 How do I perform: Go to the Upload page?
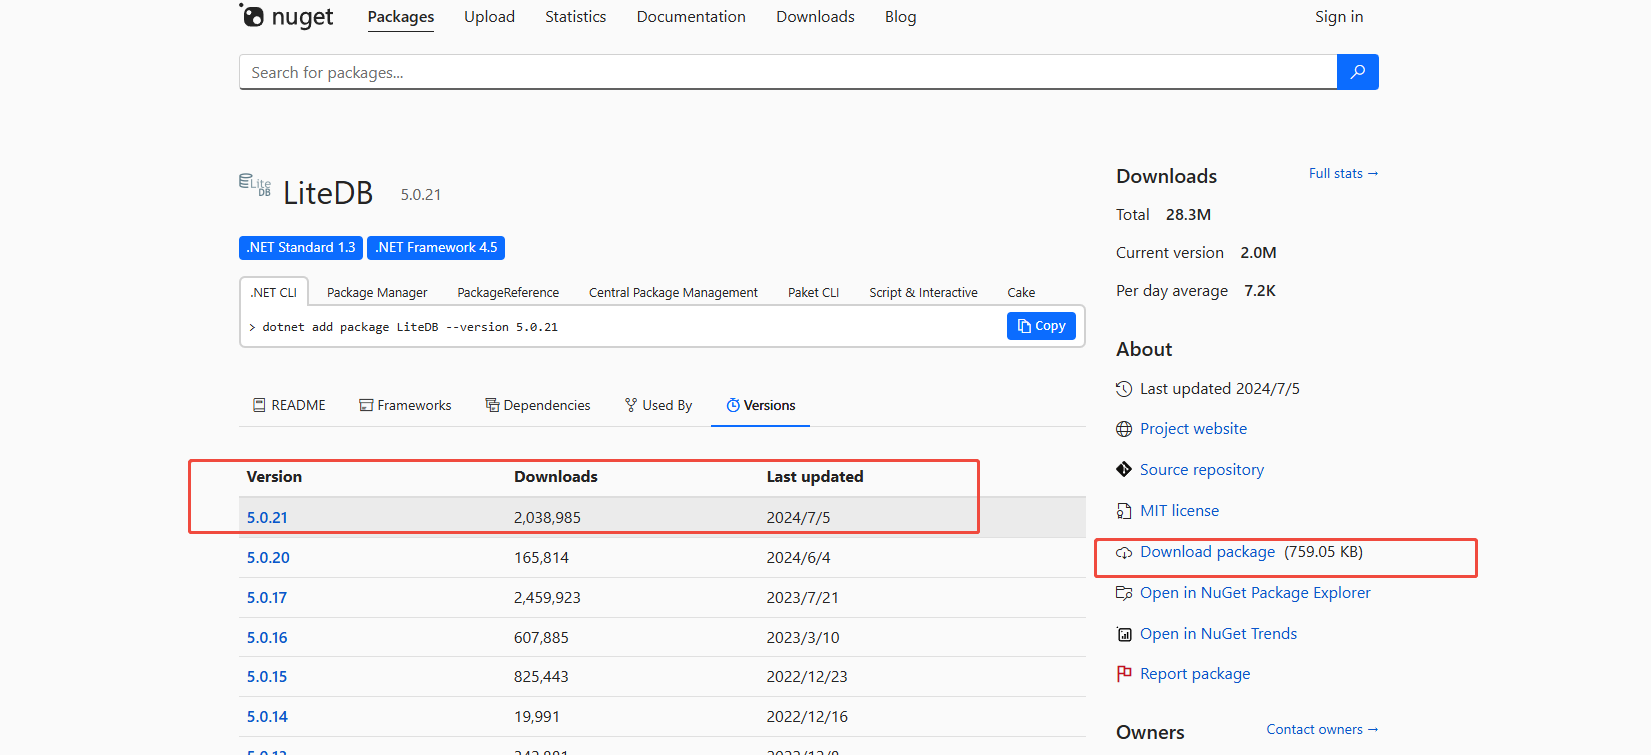489,17
